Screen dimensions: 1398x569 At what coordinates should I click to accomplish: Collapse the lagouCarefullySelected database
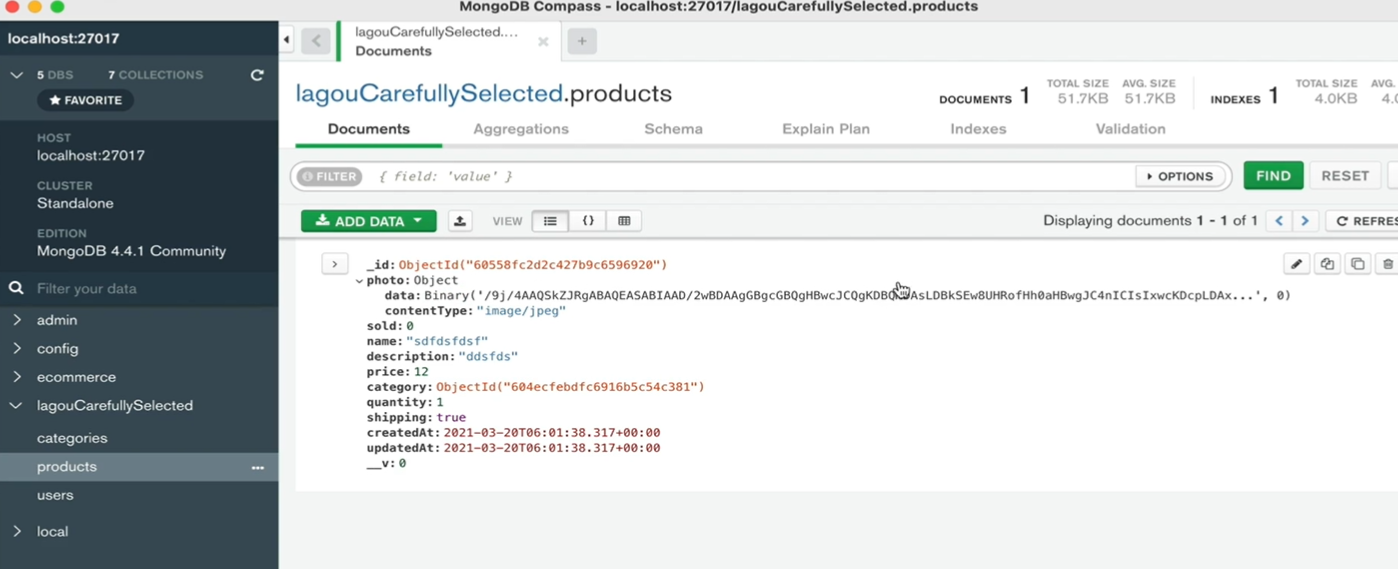pos(16,406)
